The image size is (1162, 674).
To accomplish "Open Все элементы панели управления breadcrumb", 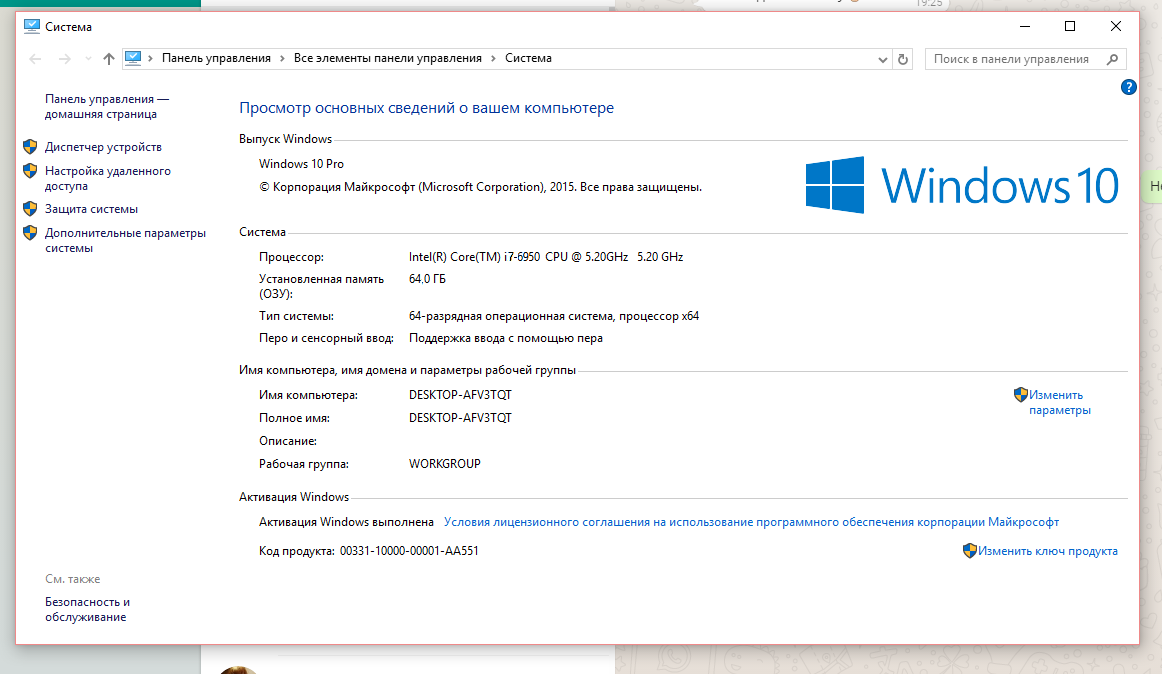I will [x=388, y=58].
